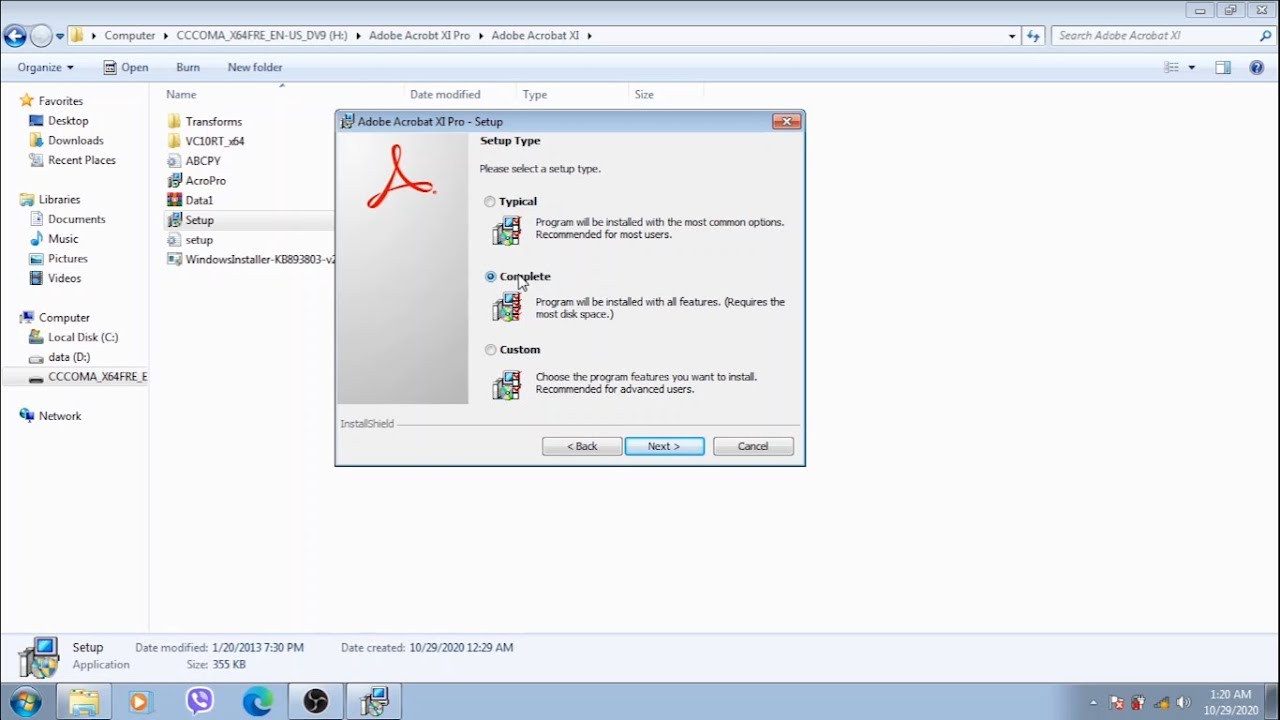Close the Adobe Acrobat XI Pro setup dialog
This screenshot has height=720, width=1280.
(x=786, y=121)
